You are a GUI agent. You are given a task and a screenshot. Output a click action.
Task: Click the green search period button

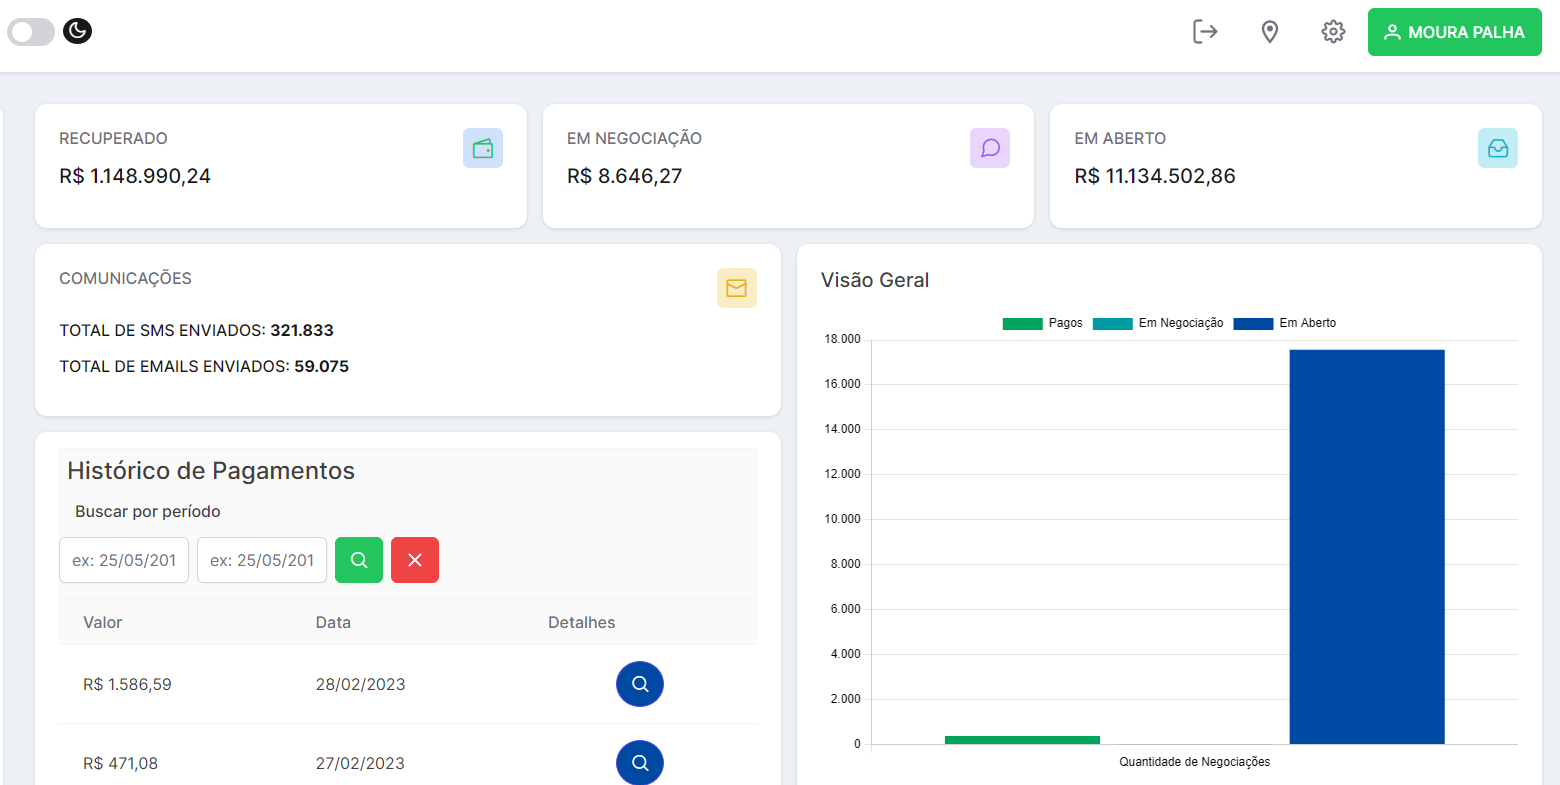(x=359, y=560)
